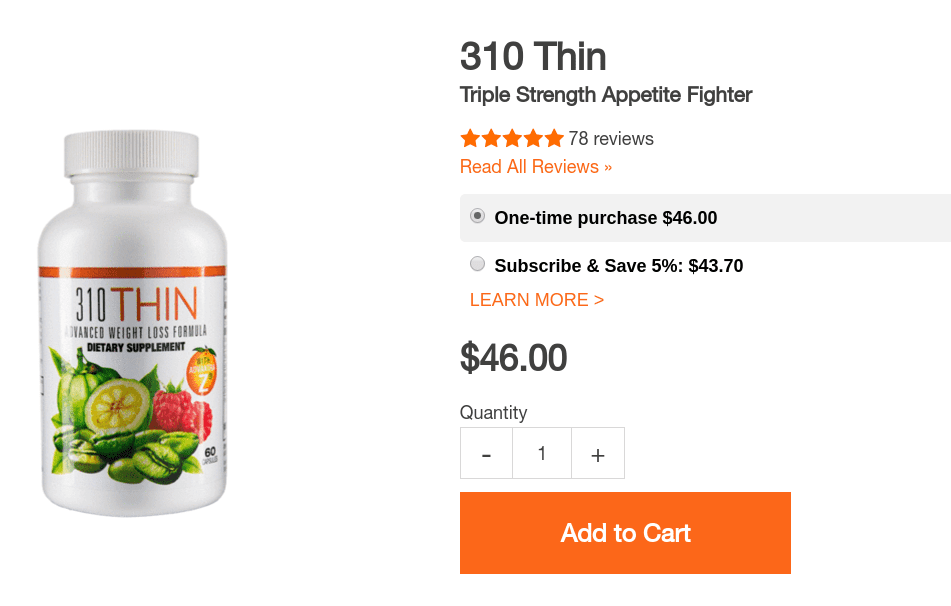Click the first rating star
The image size is (951, 606).
tap(470, 139)
